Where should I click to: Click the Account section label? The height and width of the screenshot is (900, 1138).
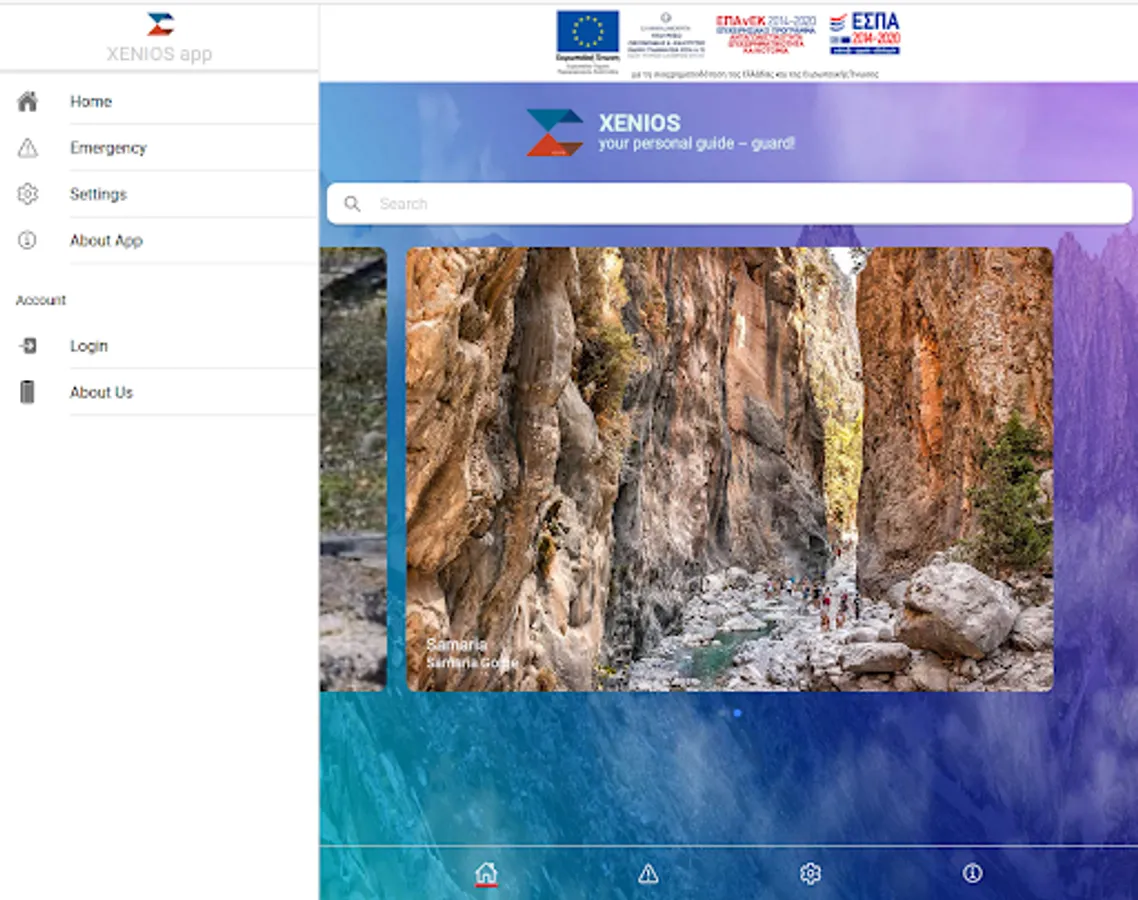[41, 300]
